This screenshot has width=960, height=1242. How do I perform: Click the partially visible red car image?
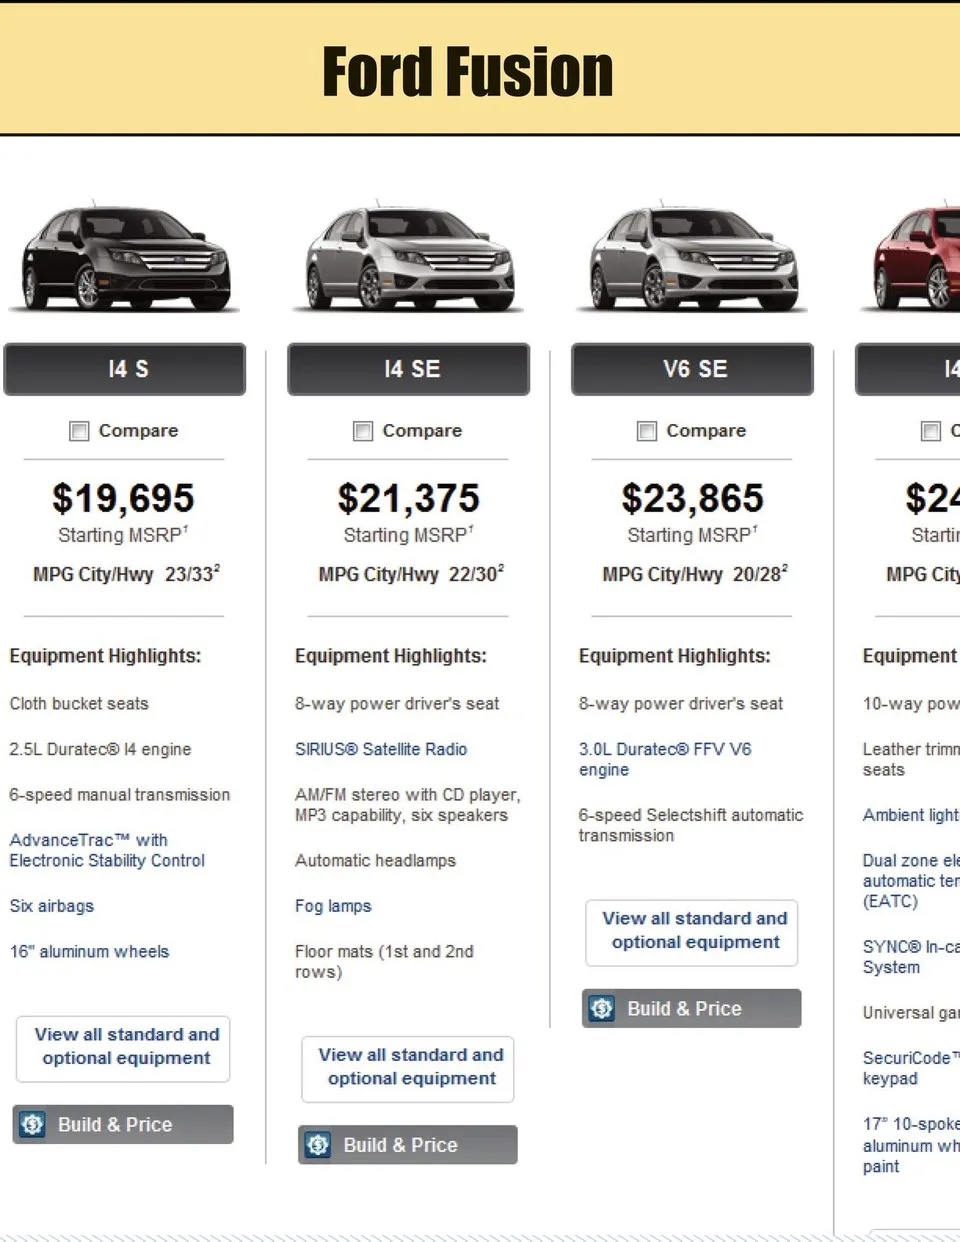tap(920, 258)
